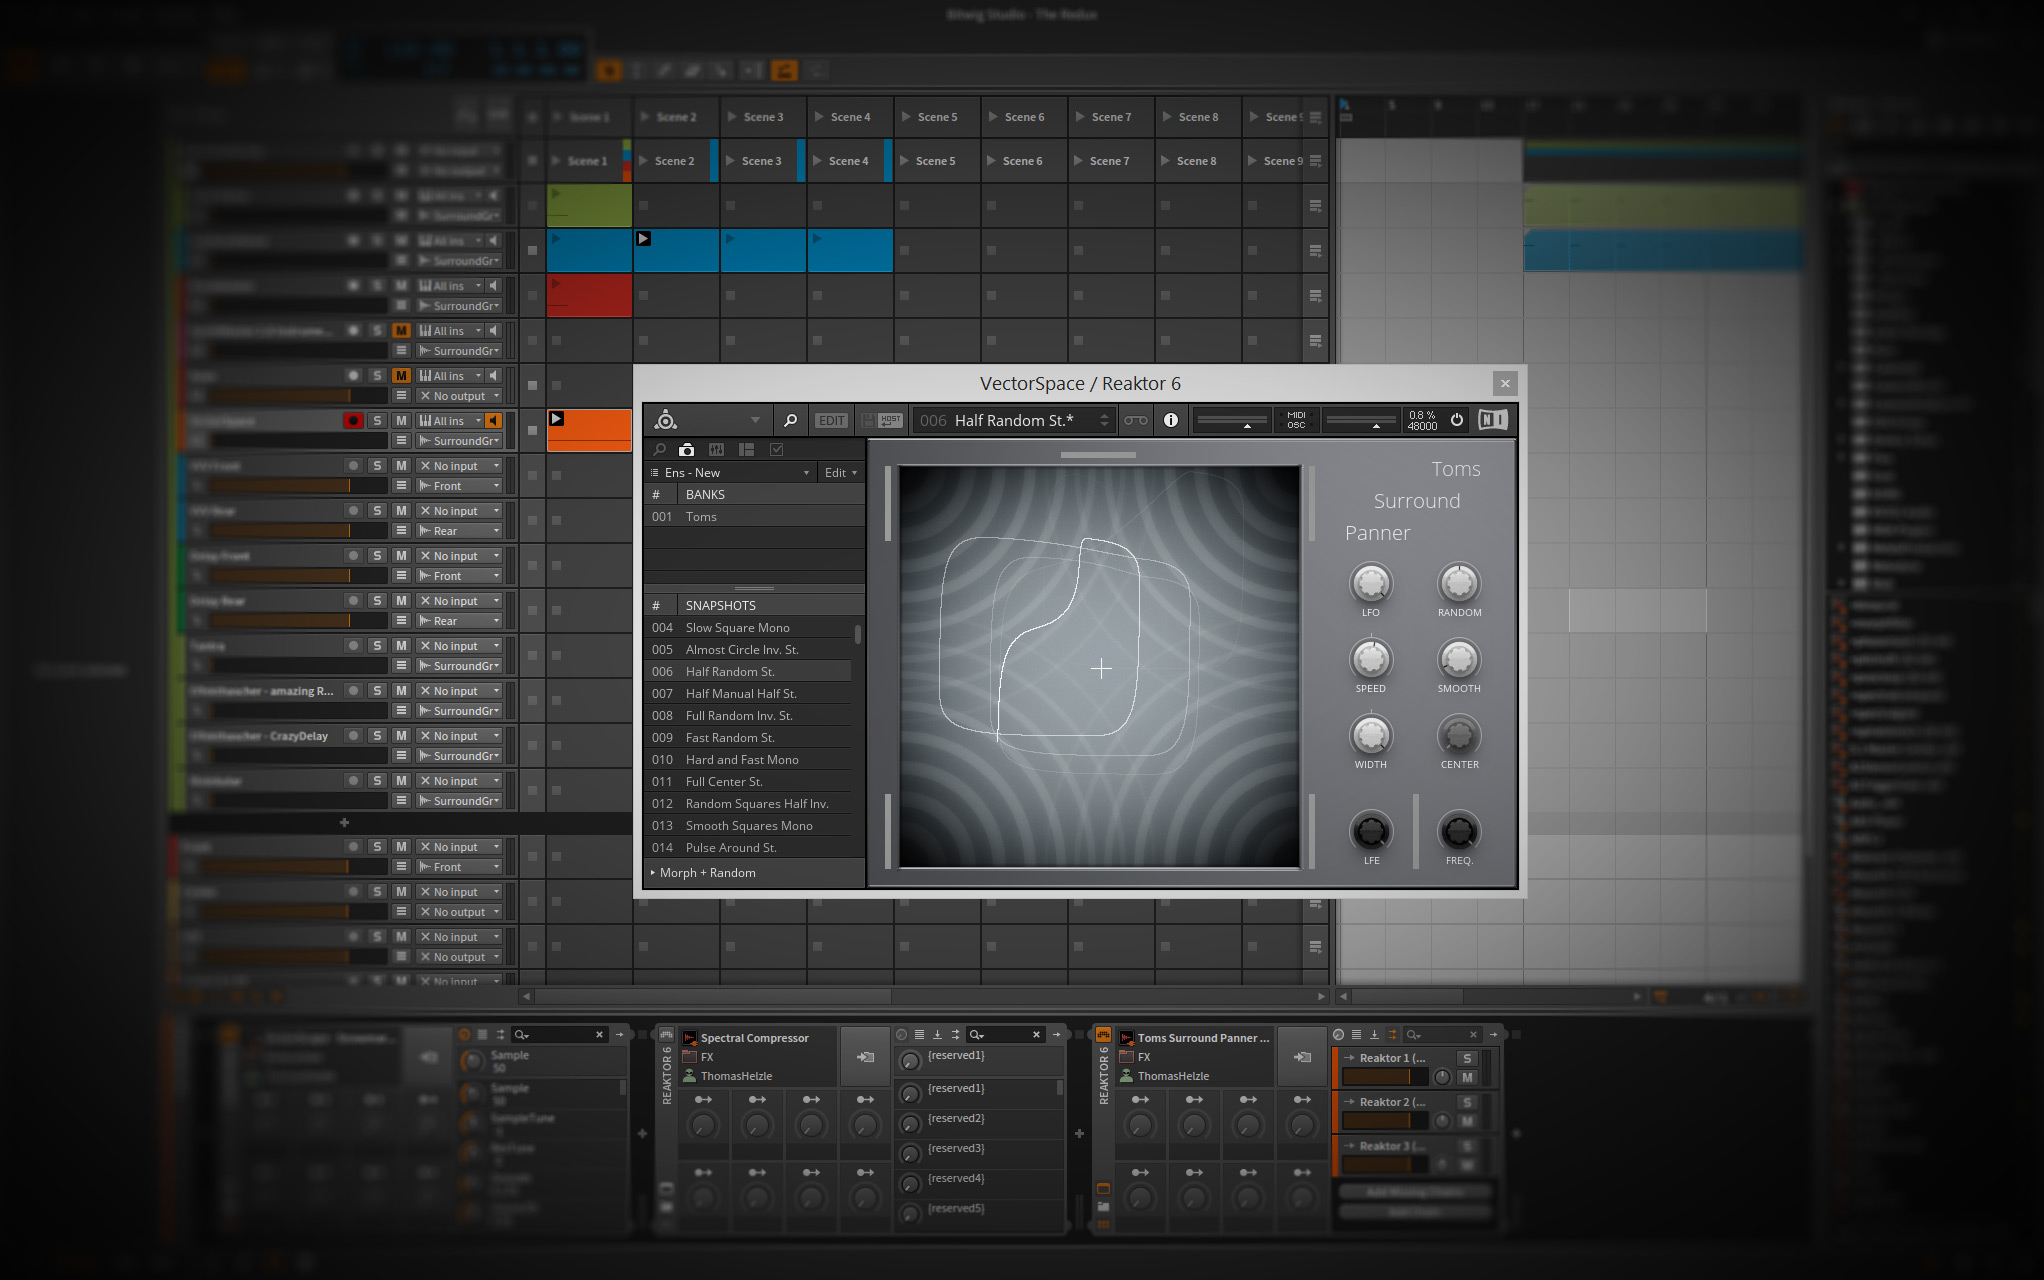2044x1280 pixels.
Task: Add device between Spectral Compressor and Panner
Action: coord(1079,1133)
